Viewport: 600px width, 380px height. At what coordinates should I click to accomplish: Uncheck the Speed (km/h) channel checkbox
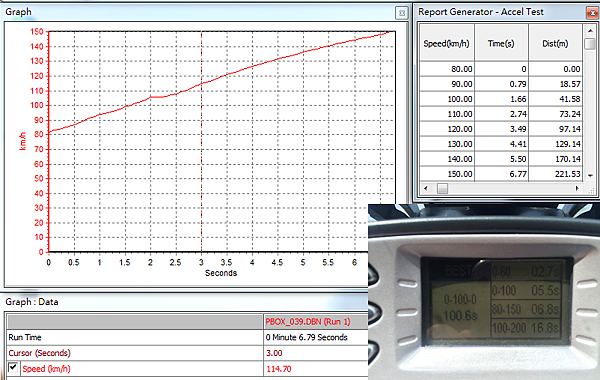tap(13, 368)
